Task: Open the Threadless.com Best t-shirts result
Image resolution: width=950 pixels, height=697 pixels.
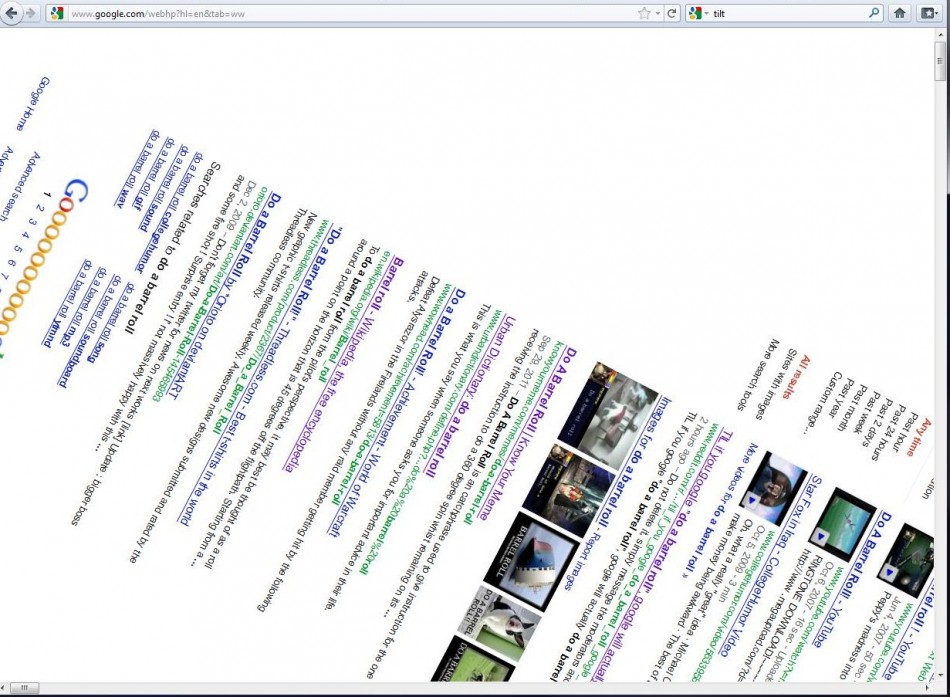Action: click(261, 377)
